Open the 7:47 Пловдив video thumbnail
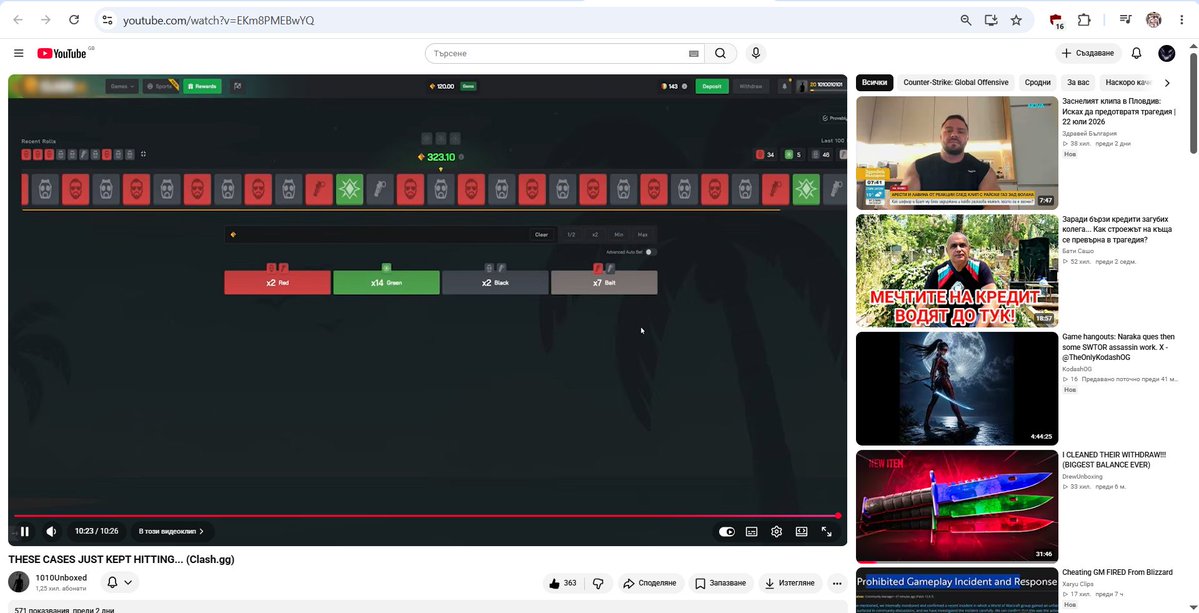1199x613 pixels. [x=957, y=153]
